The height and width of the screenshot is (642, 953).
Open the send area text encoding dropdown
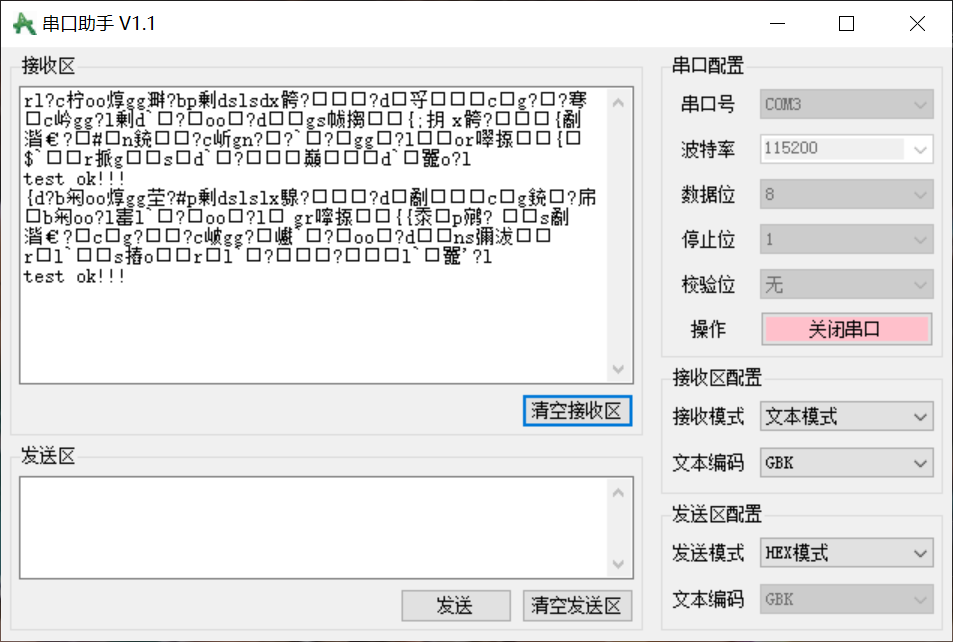[846, 599]
